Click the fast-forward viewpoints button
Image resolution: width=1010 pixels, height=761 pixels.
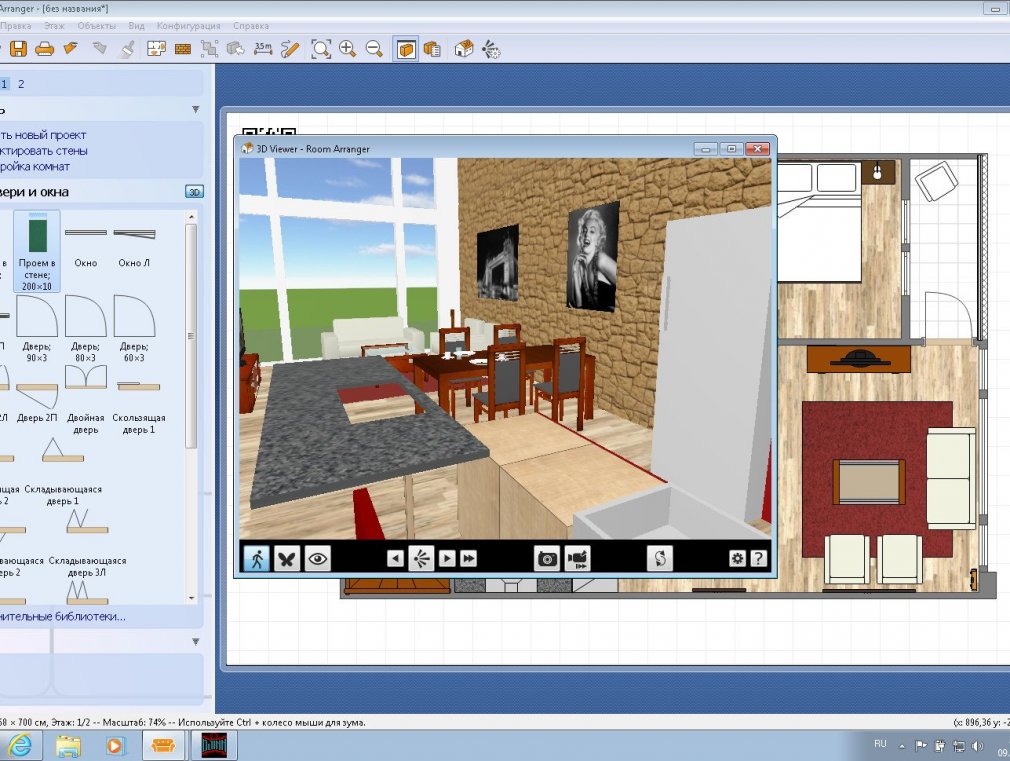[x=469, y=558]
